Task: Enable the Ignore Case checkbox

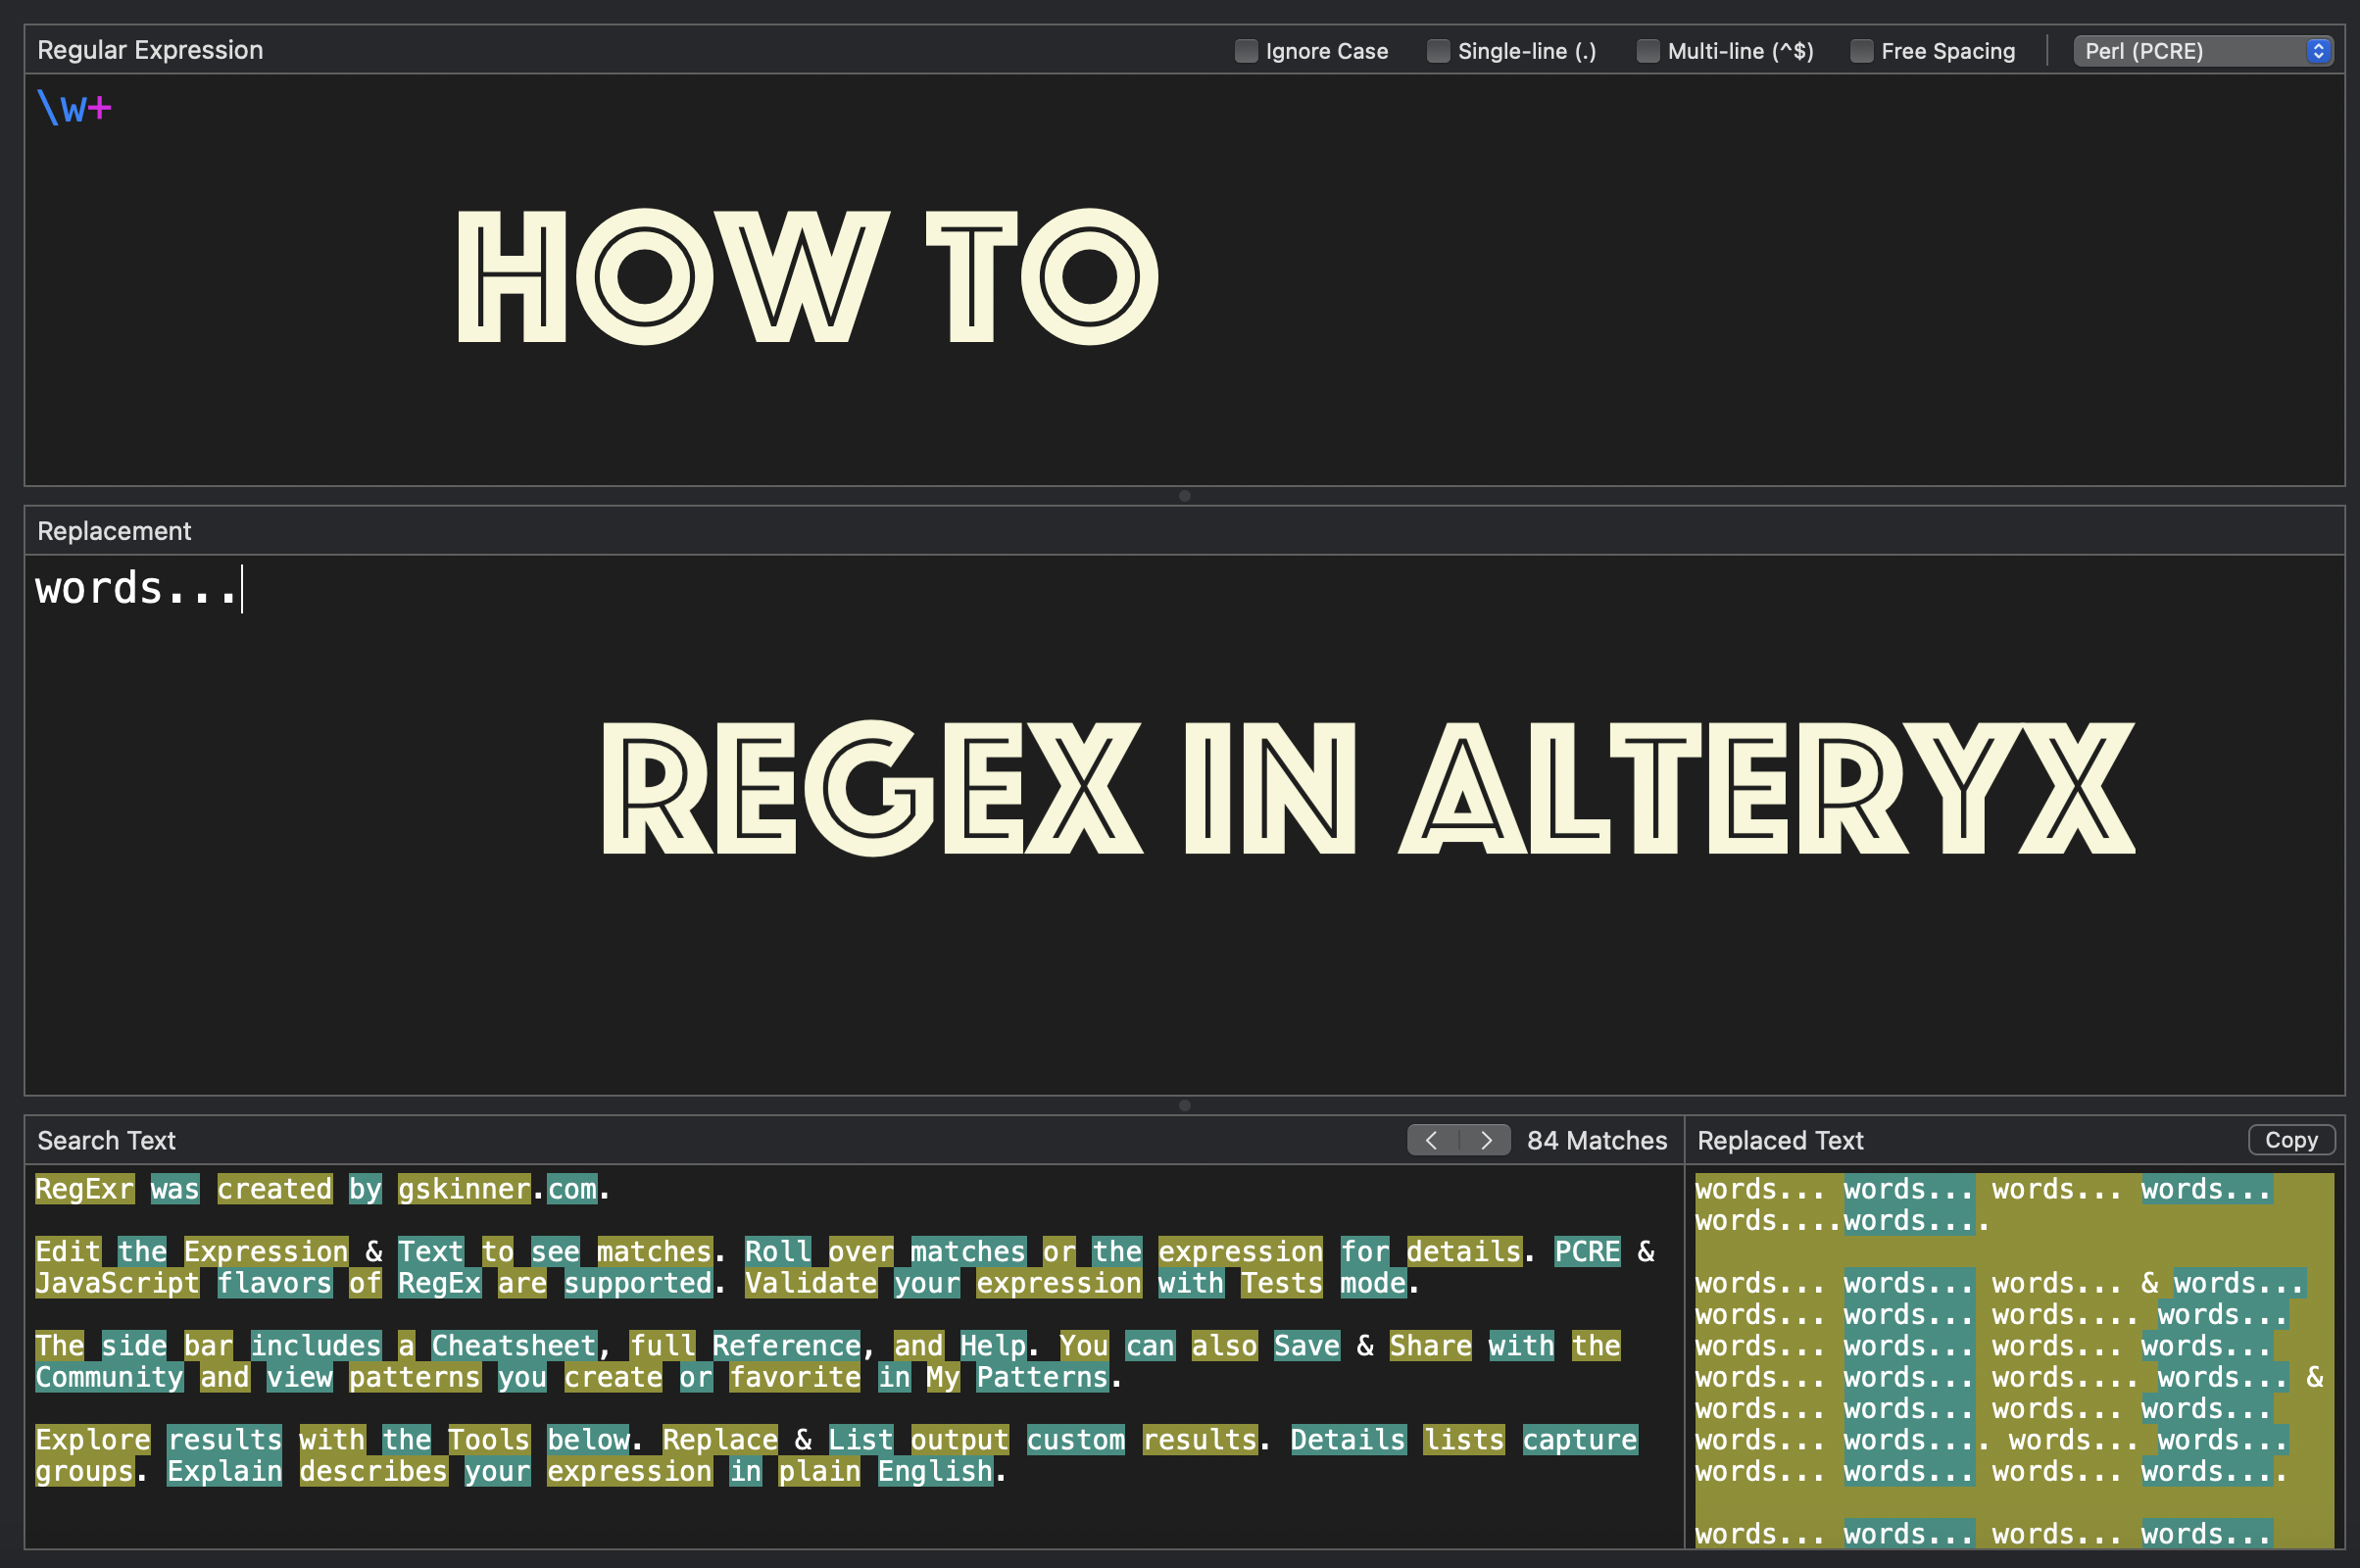Action: click(x=1245, y=50)
